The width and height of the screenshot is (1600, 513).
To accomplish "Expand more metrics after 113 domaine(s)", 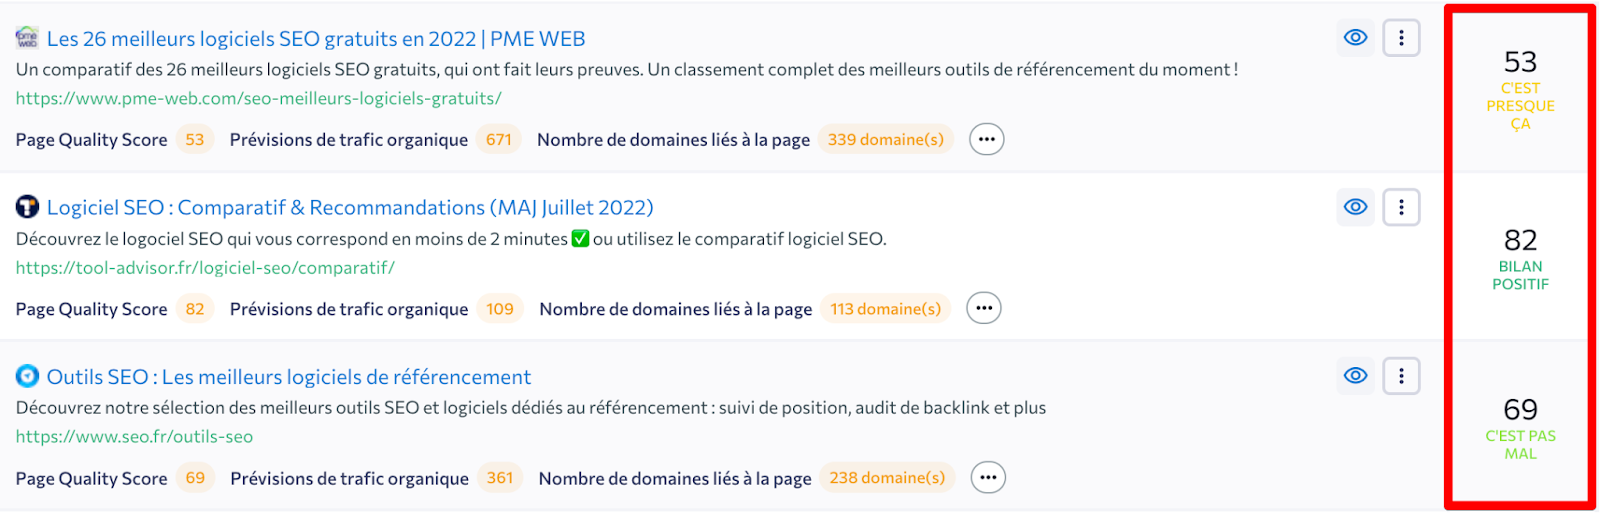I will [x=984, y=308].
